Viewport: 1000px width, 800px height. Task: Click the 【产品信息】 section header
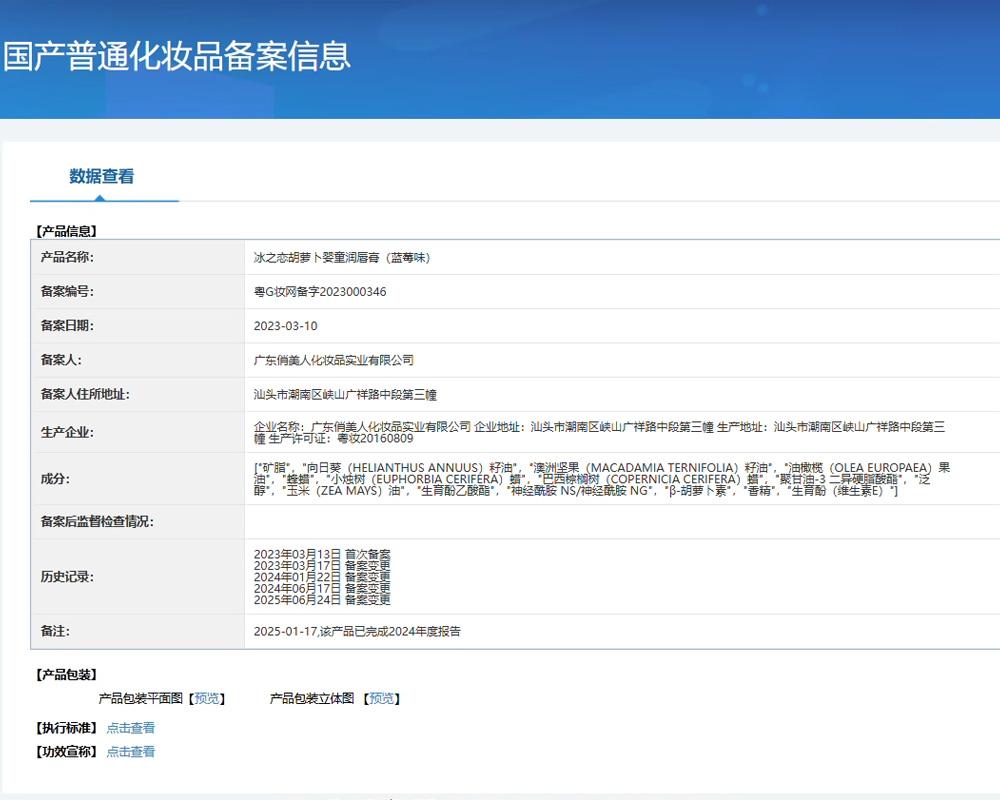coord(66,231)
